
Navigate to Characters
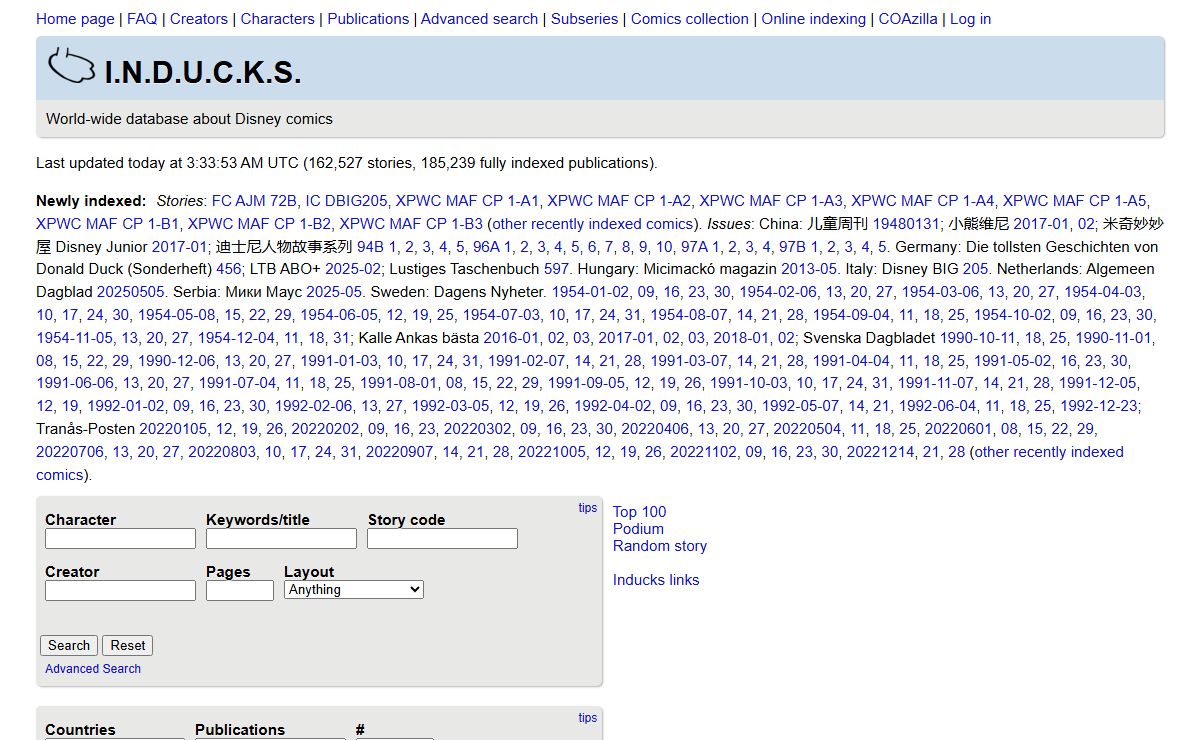pos(278,19)
